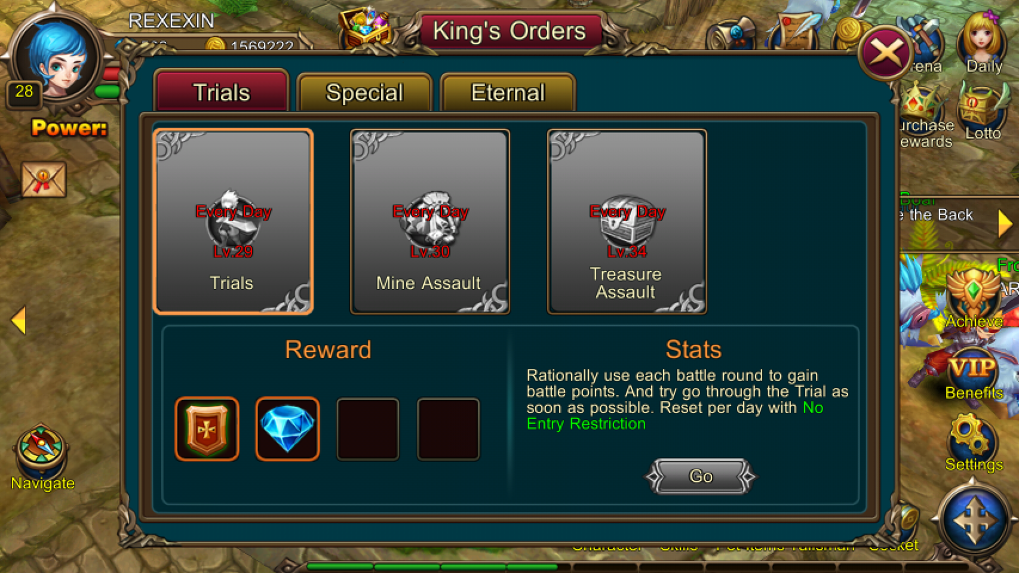This screenshot has width=1019, height=573.
Task: Open the Settings gear icon
Action: click(973, 442)
